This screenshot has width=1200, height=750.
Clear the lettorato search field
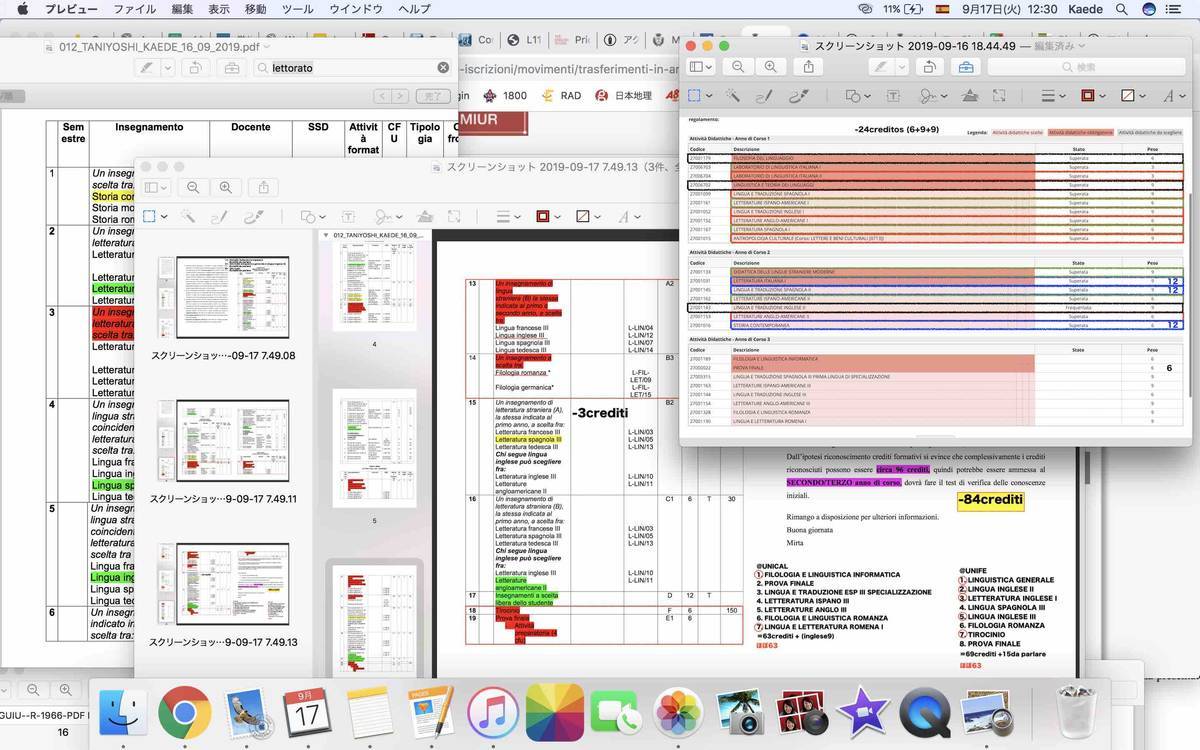click(443, 68)
